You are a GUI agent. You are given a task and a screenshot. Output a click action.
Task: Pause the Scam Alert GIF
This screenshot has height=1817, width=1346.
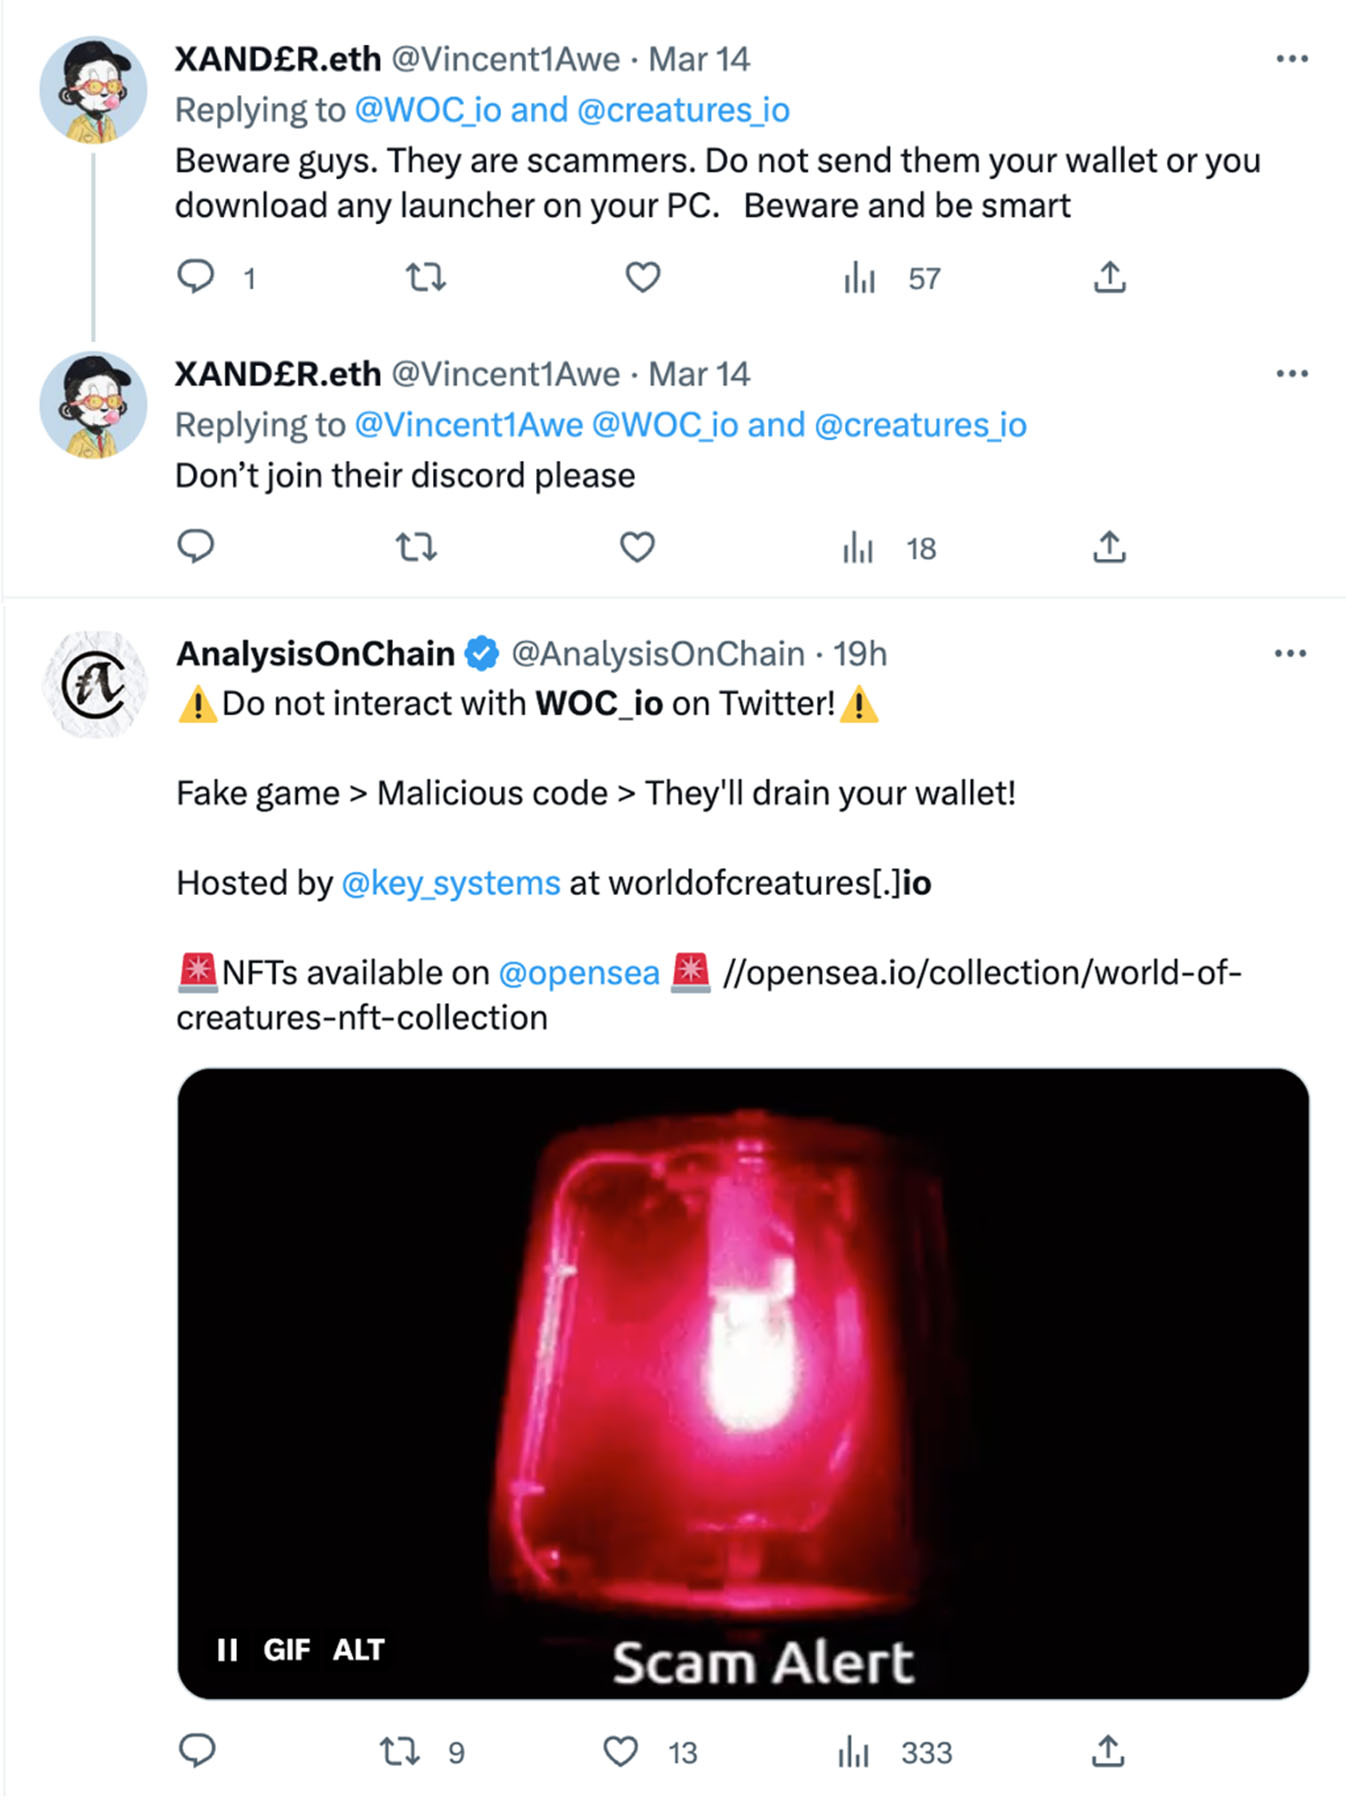coord(228,1649)
